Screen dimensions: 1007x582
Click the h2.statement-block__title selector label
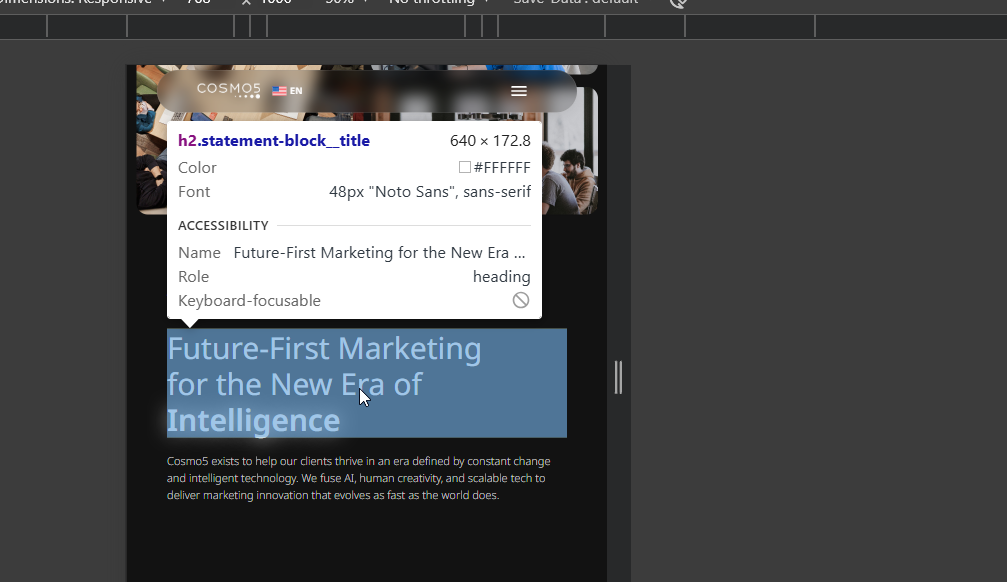[274, 141]
